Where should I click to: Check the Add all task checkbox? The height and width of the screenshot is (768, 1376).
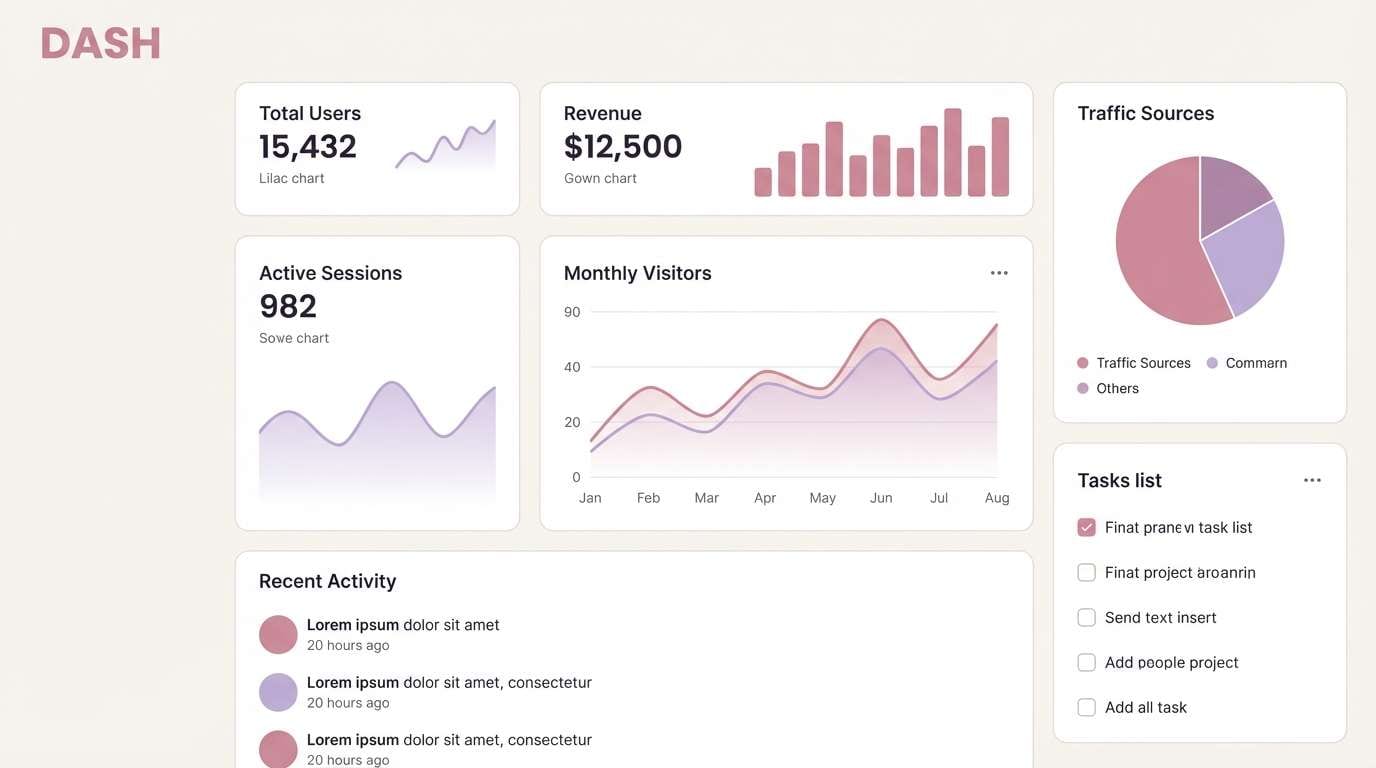1086,705
